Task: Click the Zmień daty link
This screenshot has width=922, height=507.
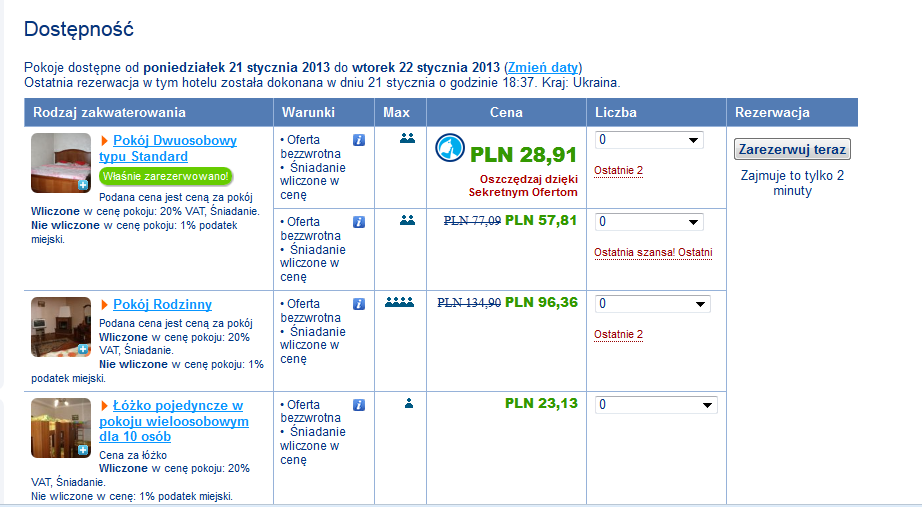Action: coord(543,68)
